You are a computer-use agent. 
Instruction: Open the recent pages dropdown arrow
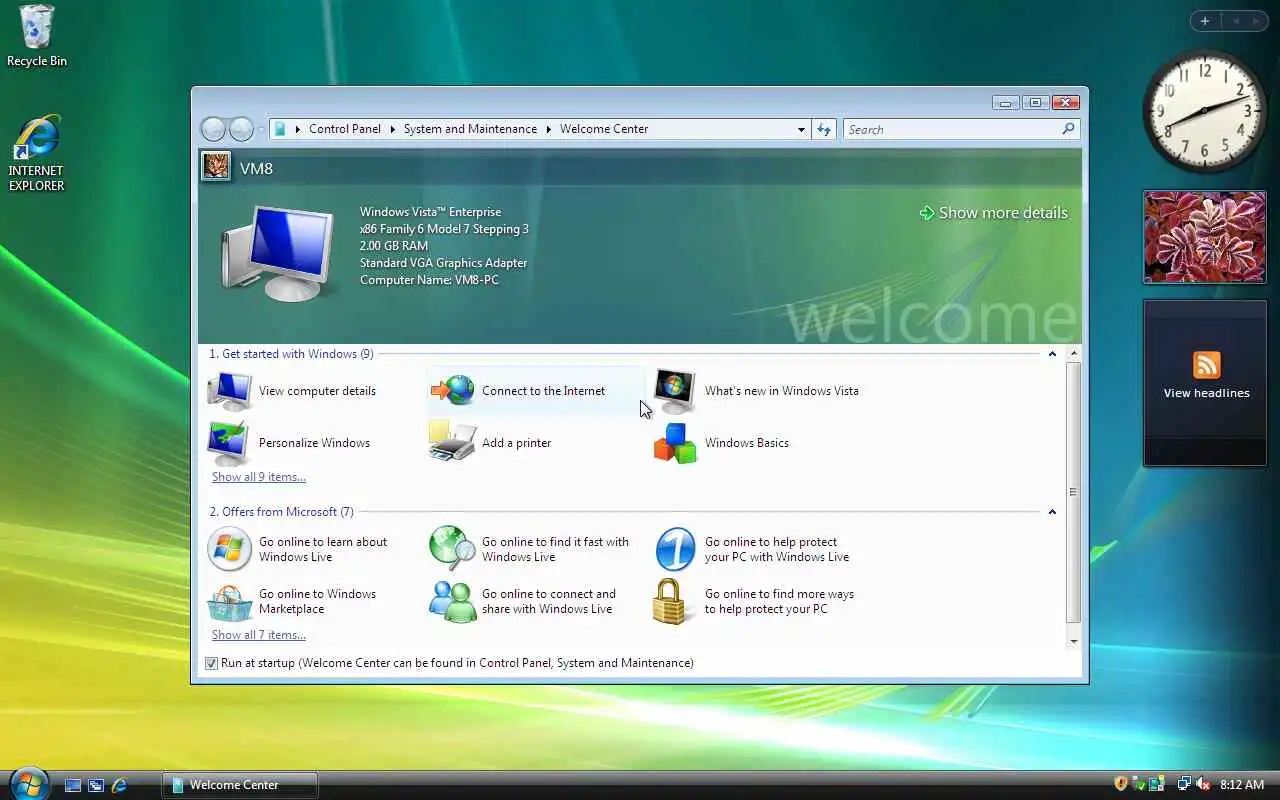point(261,129)
